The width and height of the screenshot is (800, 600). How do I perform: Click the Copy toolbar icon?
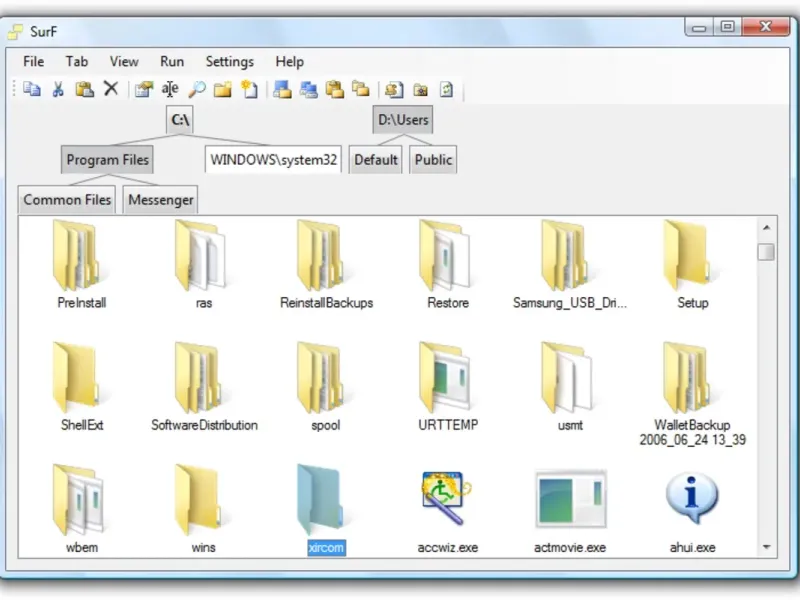click(x=32, y=89)
